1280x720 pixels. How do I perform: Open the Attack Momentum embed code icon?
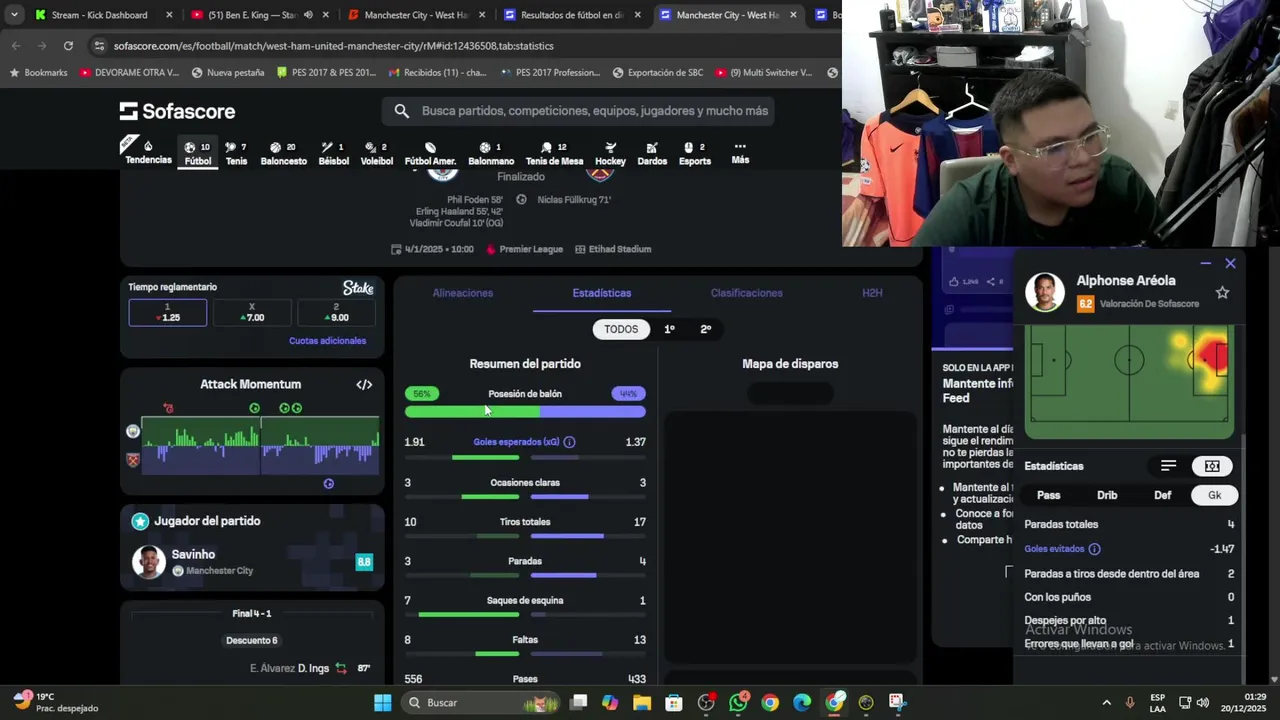pos(364,384)
